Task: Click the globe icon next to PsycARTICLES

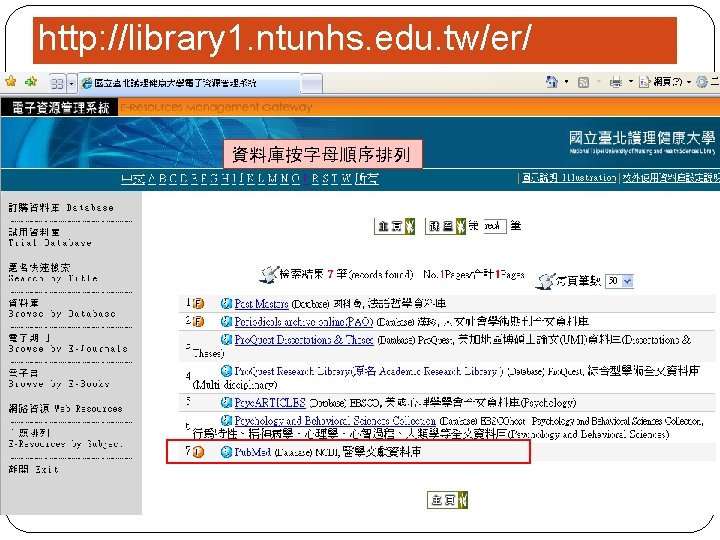Action: click(226, 403)
